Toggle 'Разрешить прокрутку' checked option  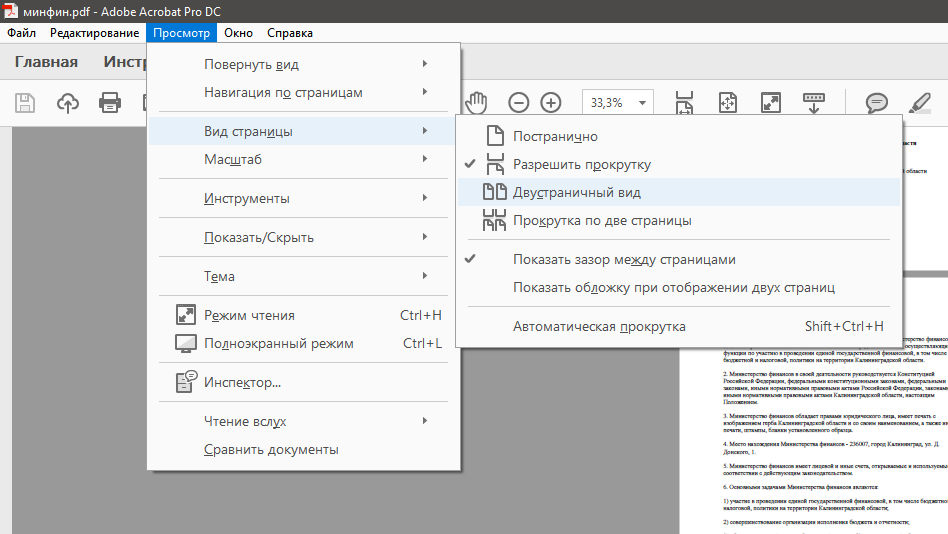click(x=581, y=164)
